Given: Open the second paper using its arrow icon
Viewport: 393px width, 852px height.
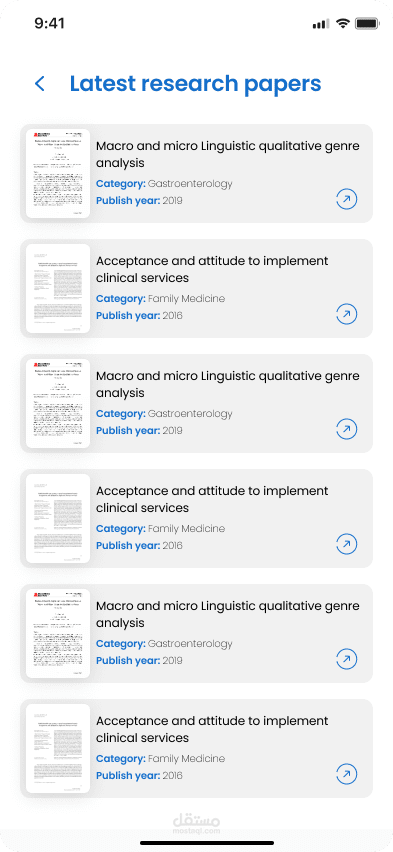Looking at the screenshot, I should (347, 314).
